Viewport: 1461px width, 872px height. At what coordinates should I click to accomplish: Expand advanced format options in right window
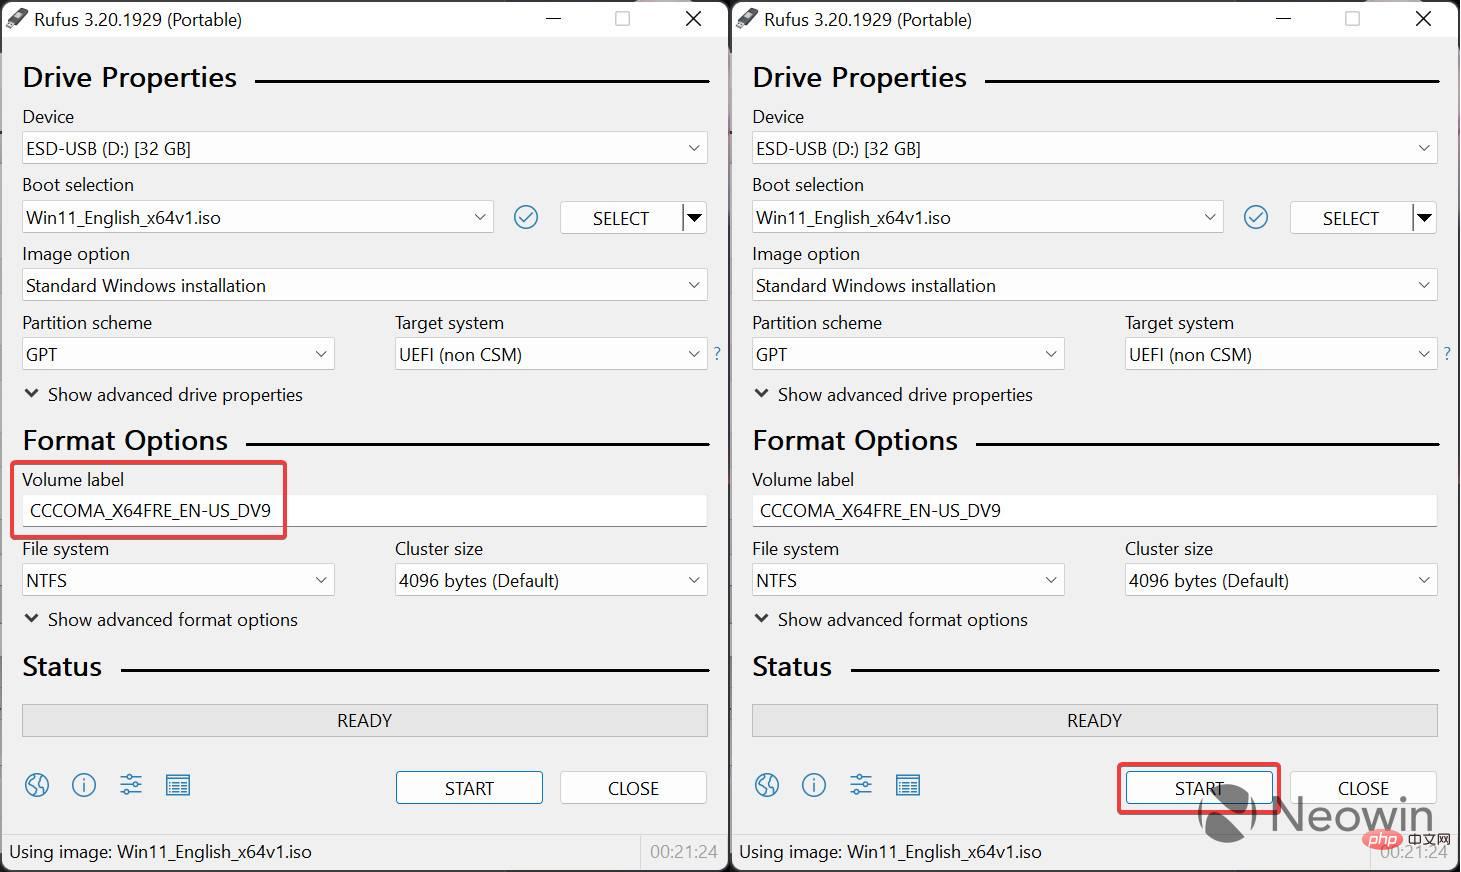[891, 619]
